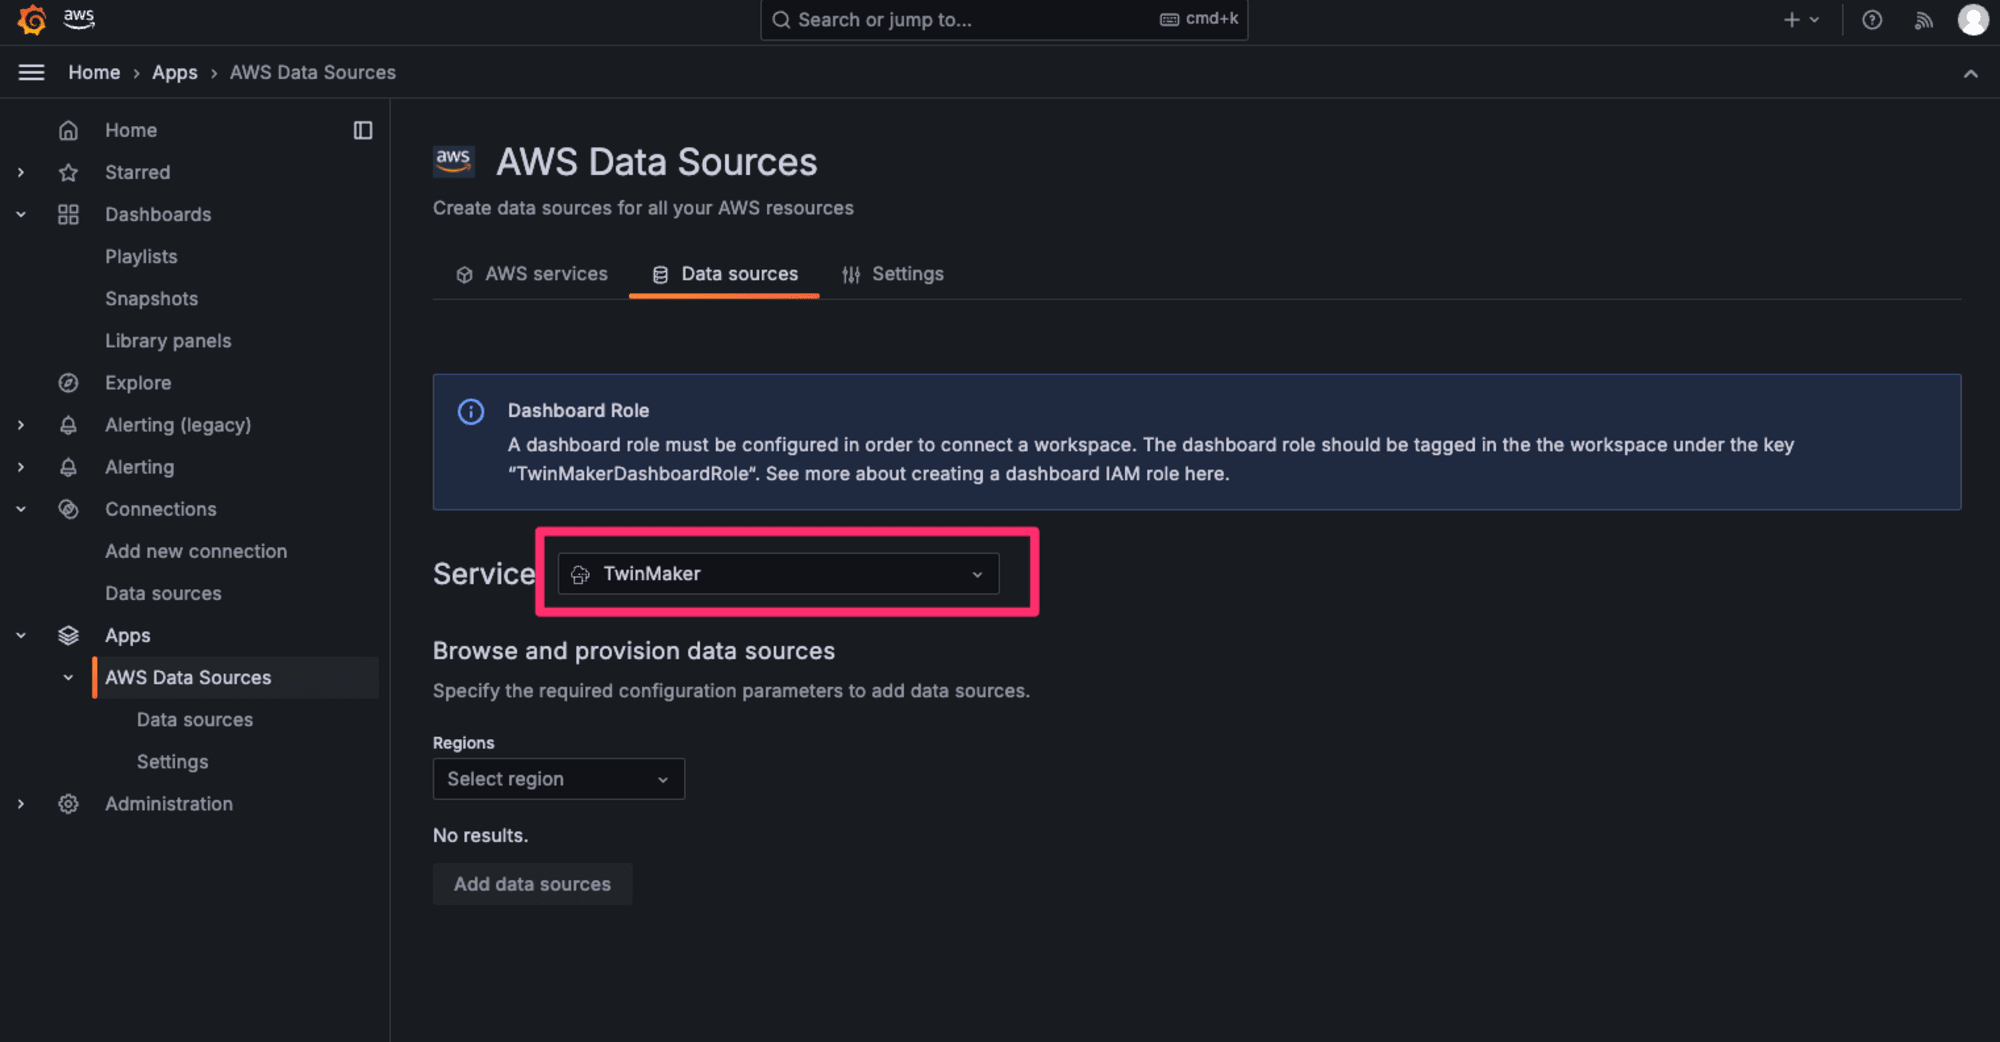Open Playlists in sidebar

pyautogui.click(x=141, y=256)
